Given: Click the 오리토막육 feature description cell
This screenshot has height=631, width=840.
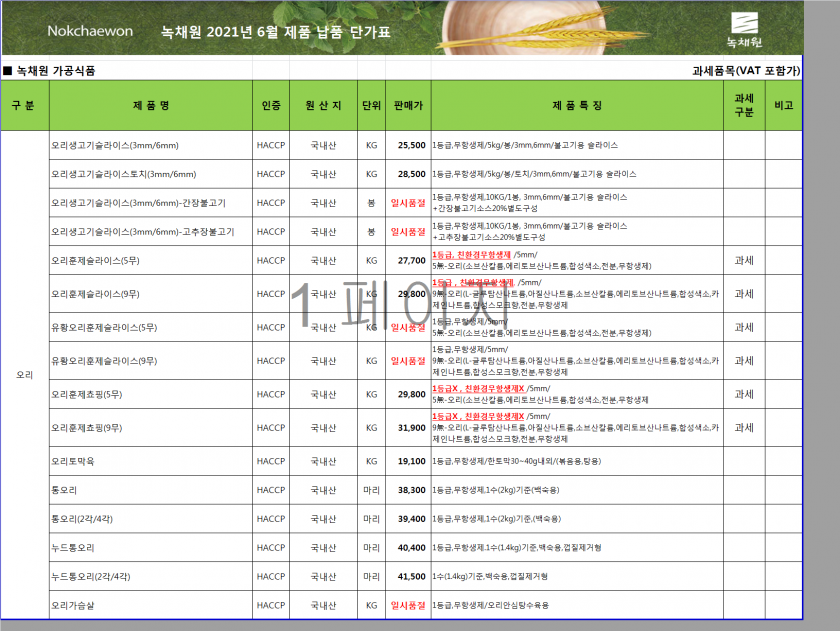Looking at the screenshot, I should point(577,461).
